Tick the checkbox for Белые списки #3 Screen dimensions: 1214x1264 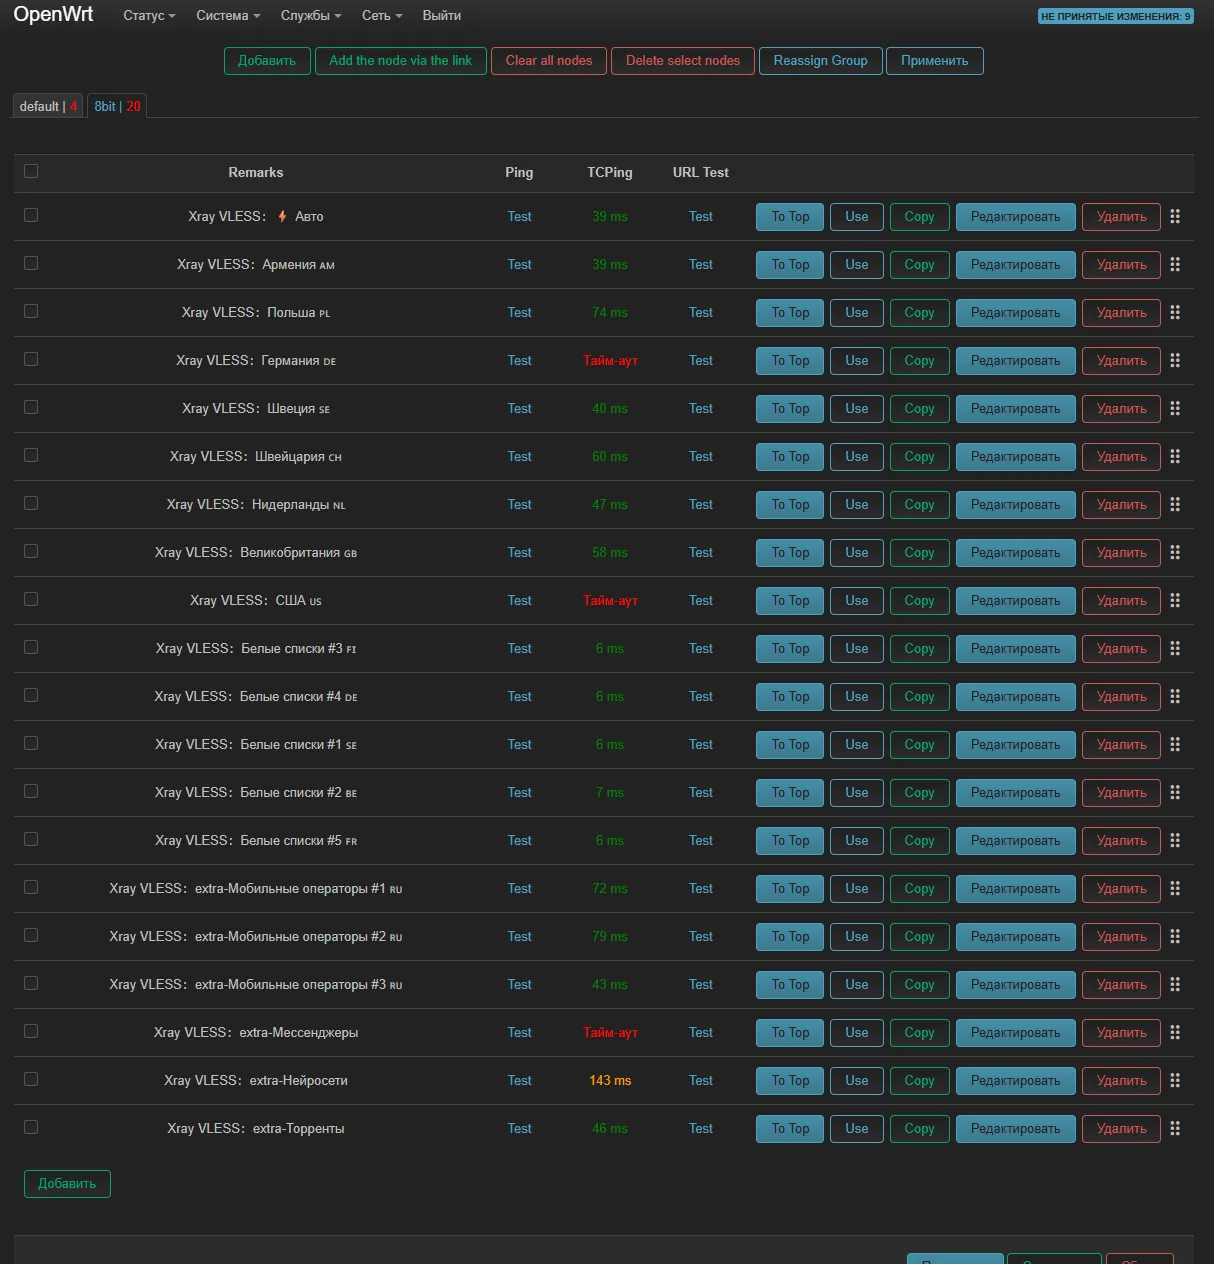click(x=31, y=647)
